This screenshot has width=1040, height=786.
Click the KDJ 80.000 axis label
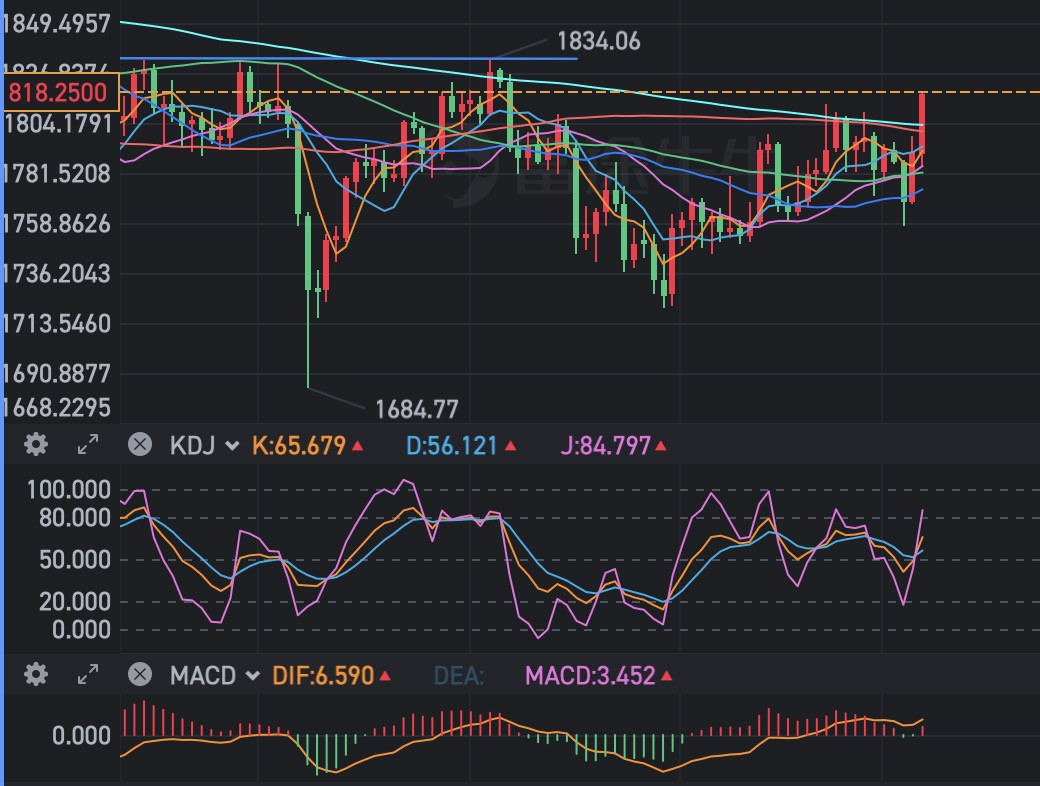click(74, 517)
